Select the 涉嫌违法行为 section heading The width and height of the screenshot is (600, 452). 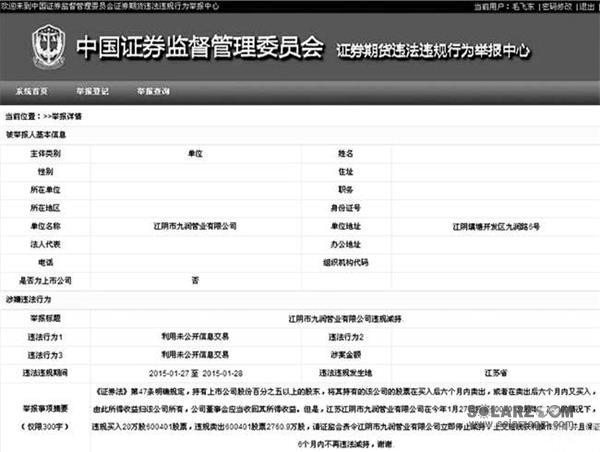pyautogui.click(x=29, y=299)
